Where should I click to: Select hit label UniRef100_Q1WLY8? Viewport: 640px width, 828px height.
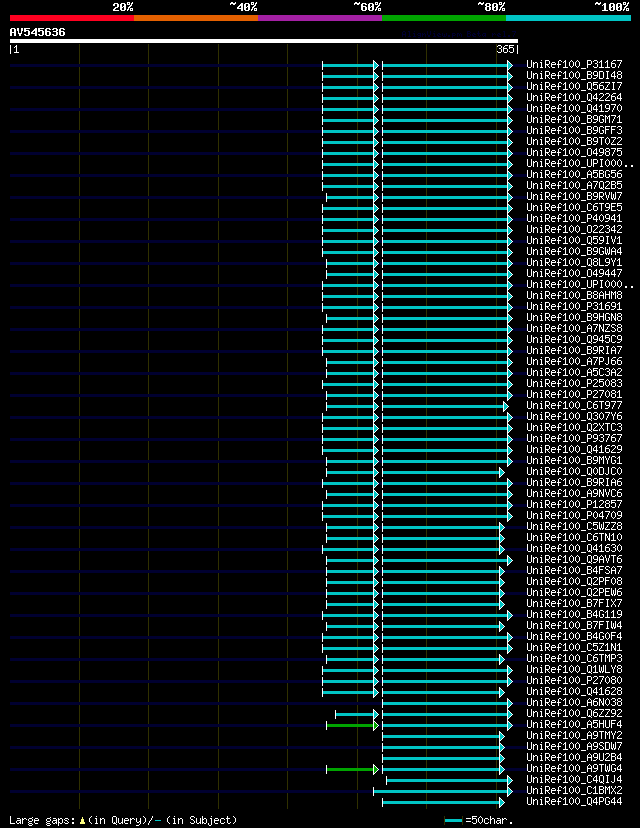point(574,669)
